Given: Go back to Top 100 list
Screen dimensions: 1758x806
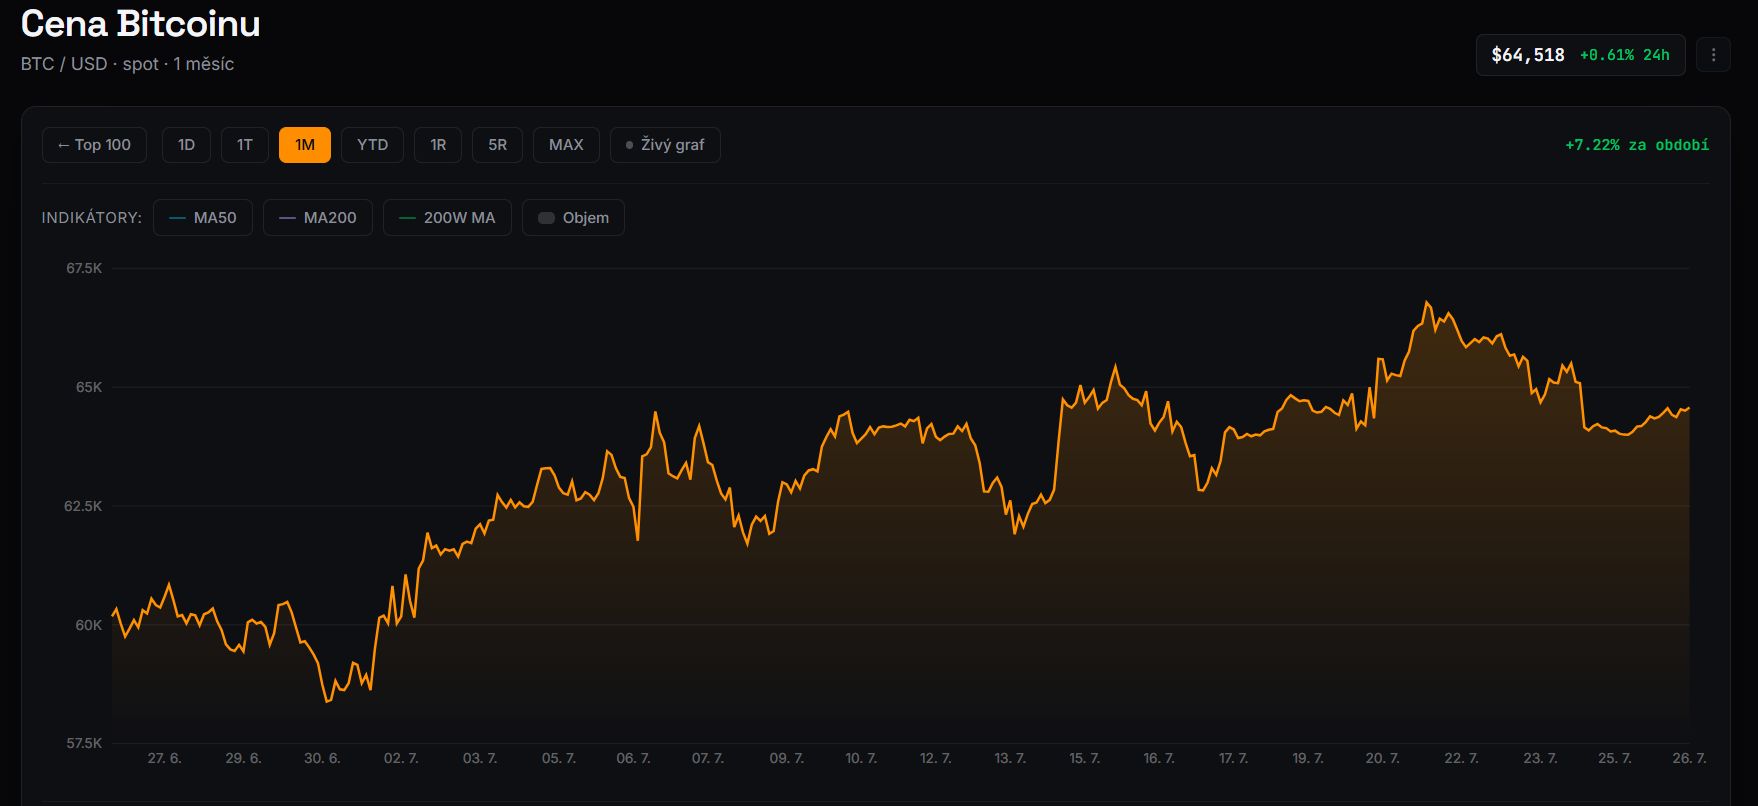Looking at the screenshot, I should (94, 145).
